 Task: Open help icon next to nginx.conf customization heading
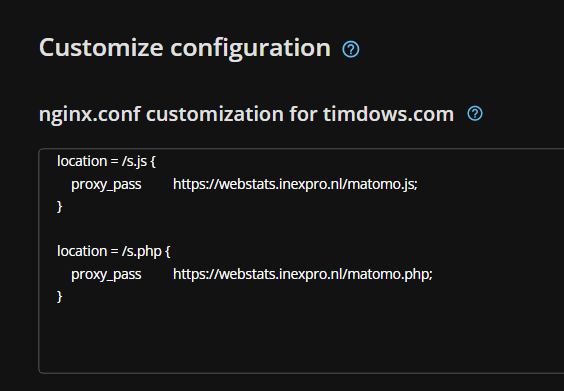475,114
